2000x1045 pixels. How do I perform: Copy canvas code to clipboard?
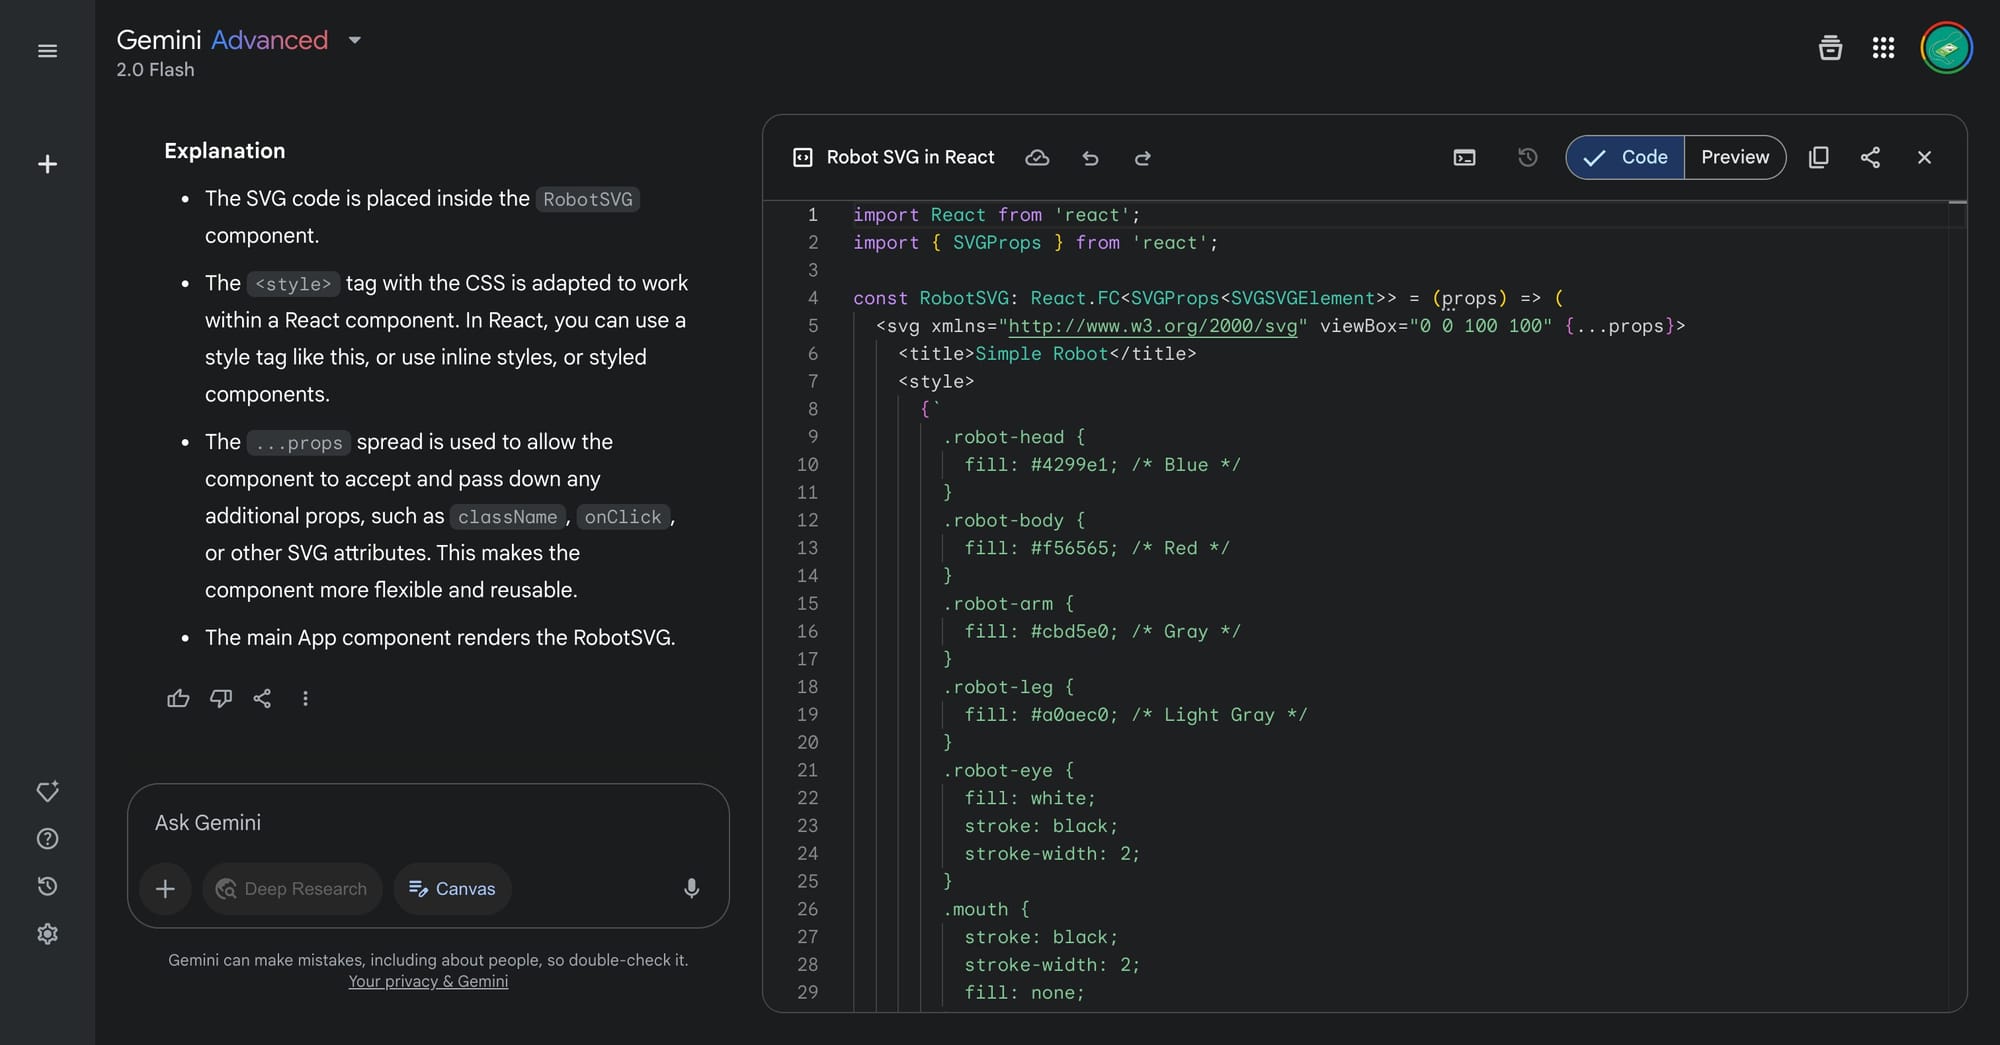click(x=1819, y=158)
